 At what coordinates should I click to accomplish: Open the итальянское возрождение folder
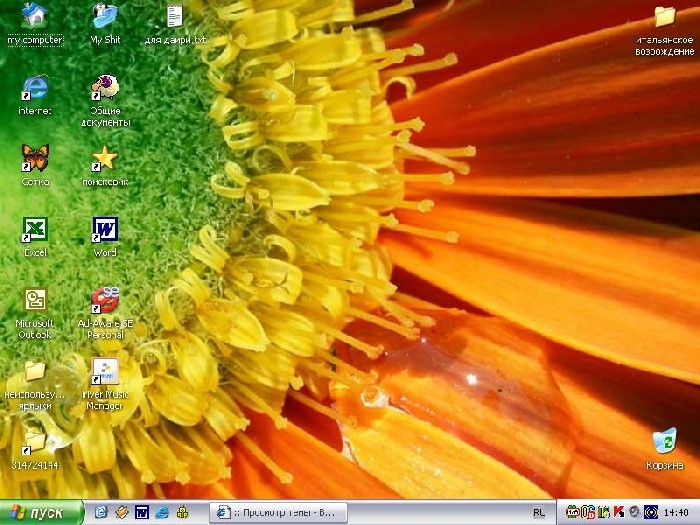[x=664, y=17]
